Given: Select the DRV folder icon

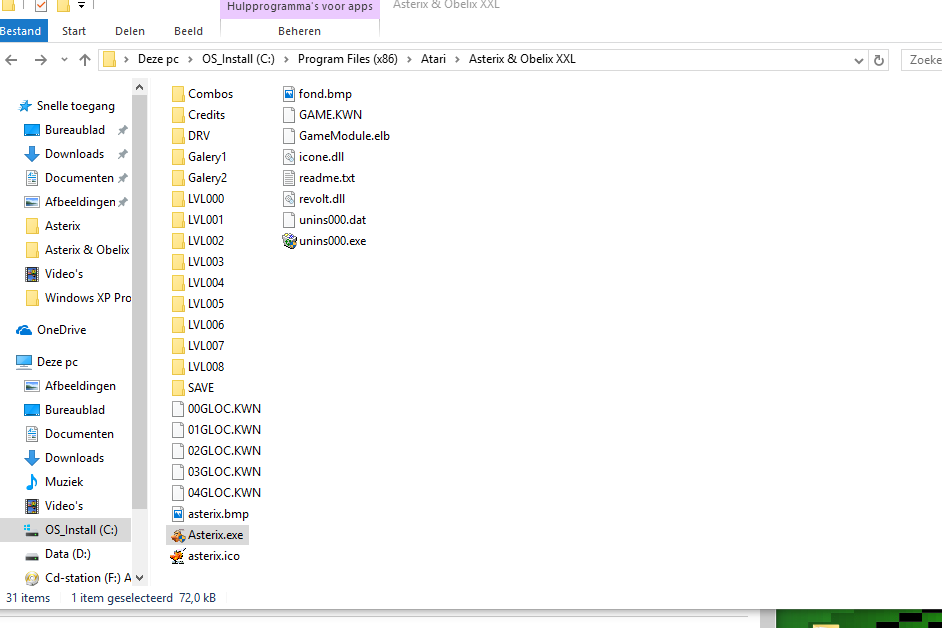Looking at the screenshot, I should [x=178, y=136].
